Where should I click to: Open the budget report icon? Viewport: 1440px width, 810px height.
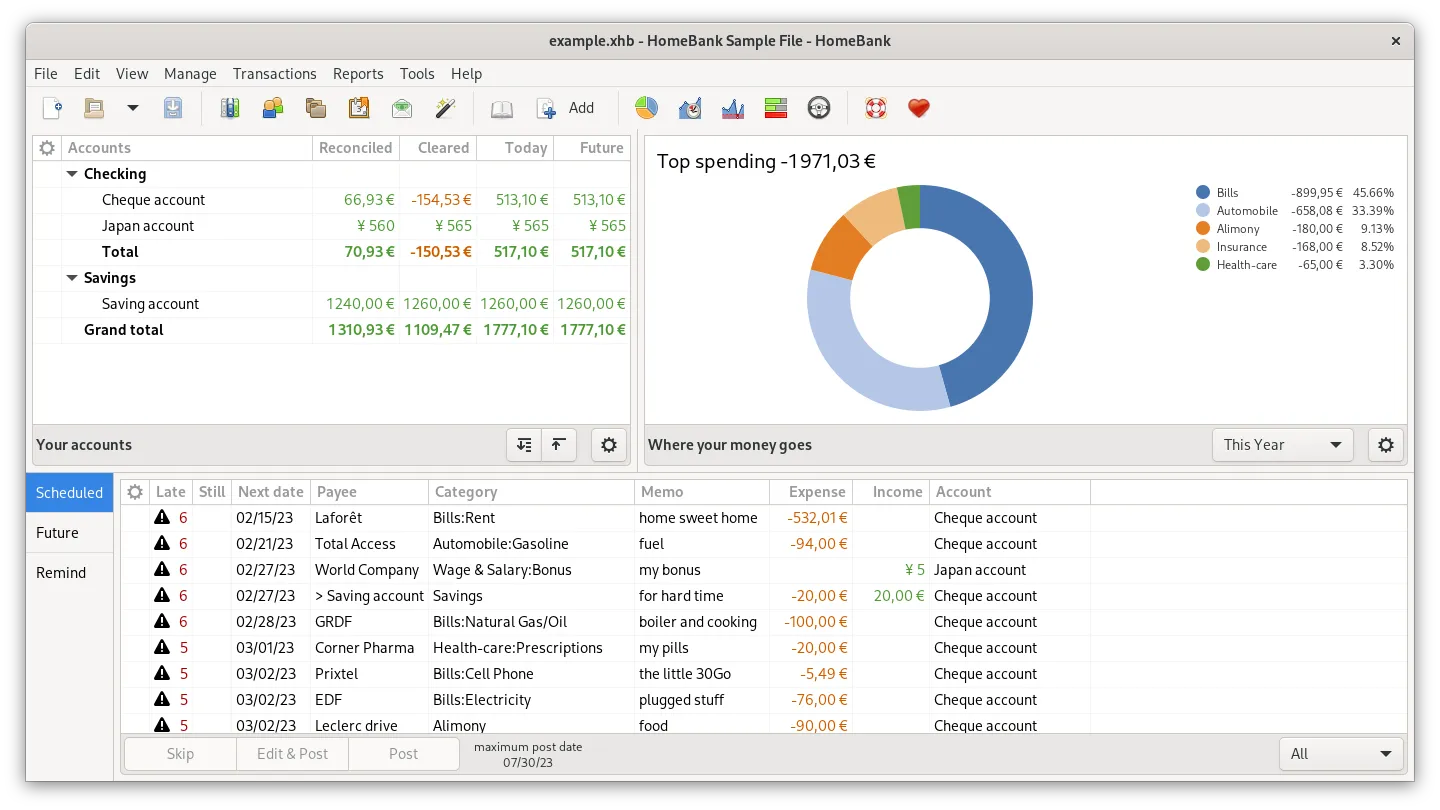click(776, 108)
